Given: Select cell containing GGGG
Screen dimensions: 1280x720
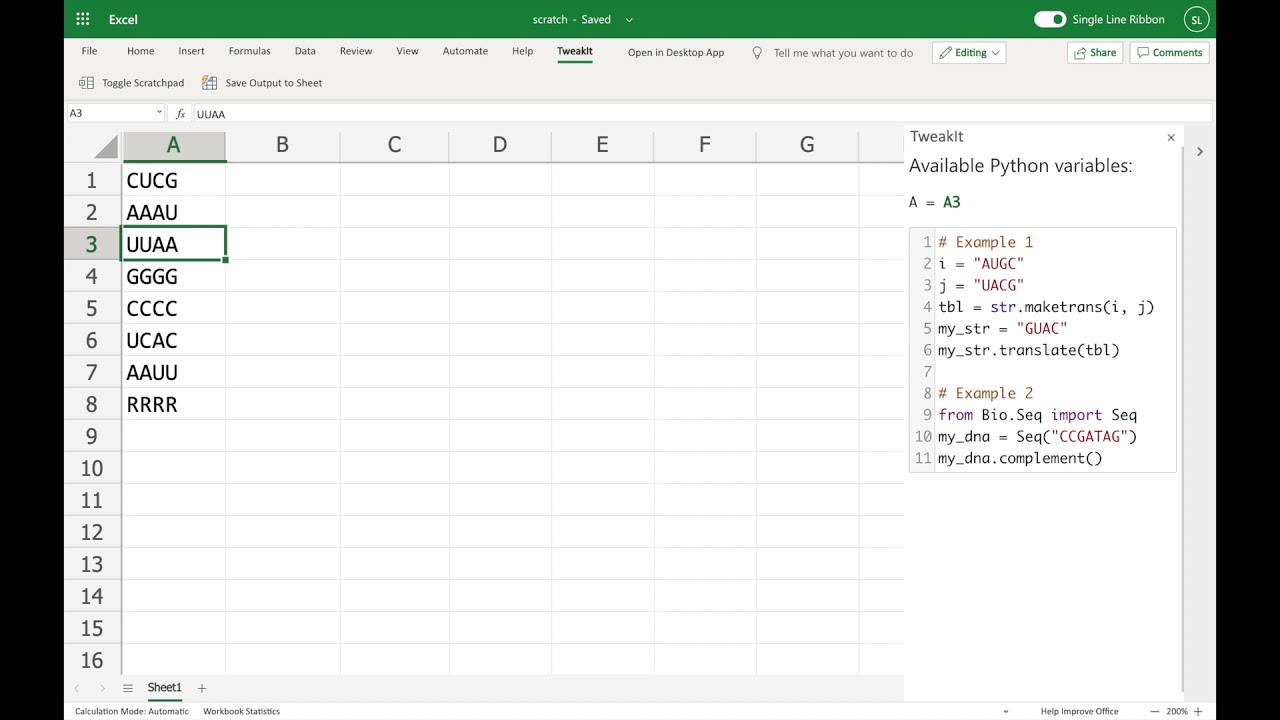Looking at the screenshot, I should coord(174,276).
